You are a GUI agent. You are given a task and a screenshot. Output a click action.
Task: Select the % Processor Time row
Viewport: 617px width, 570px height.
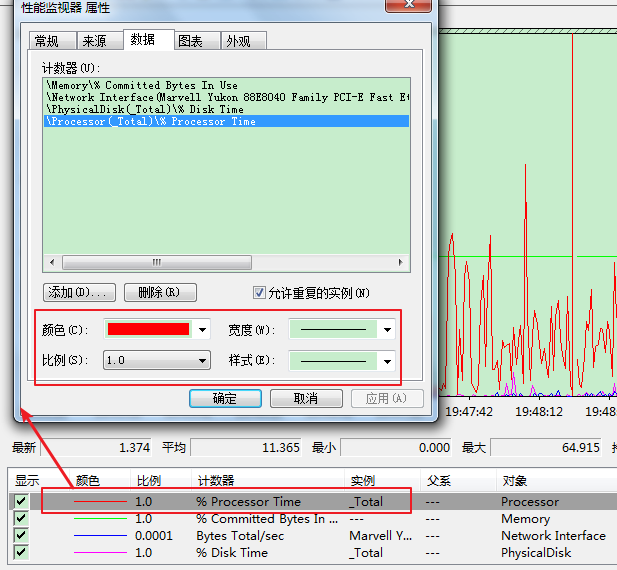tap(313, 502)
